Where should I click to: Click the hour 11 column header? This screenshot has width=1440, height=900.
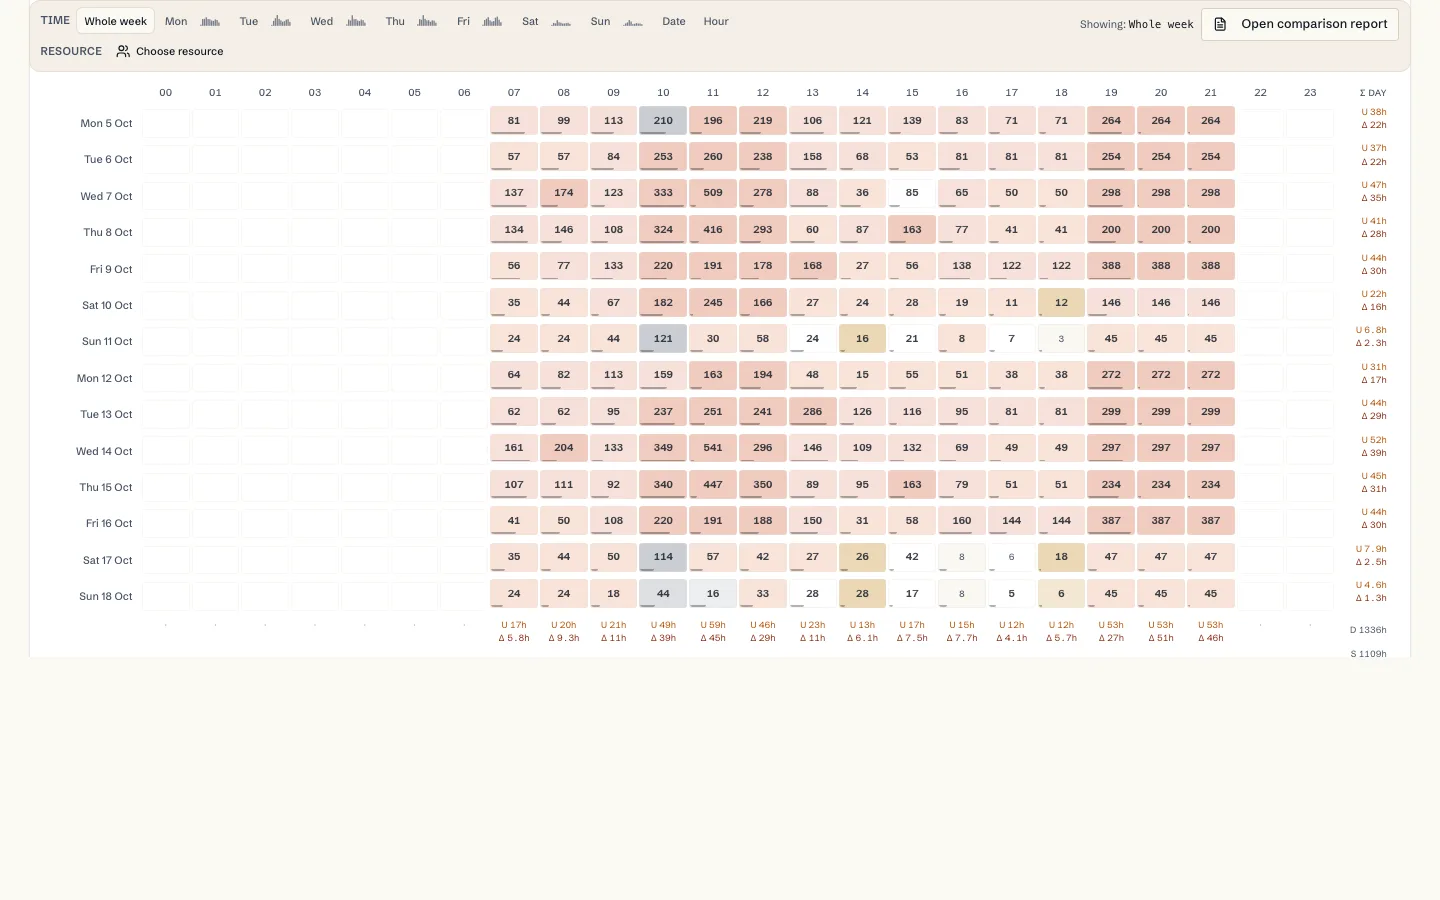[713, 92]
